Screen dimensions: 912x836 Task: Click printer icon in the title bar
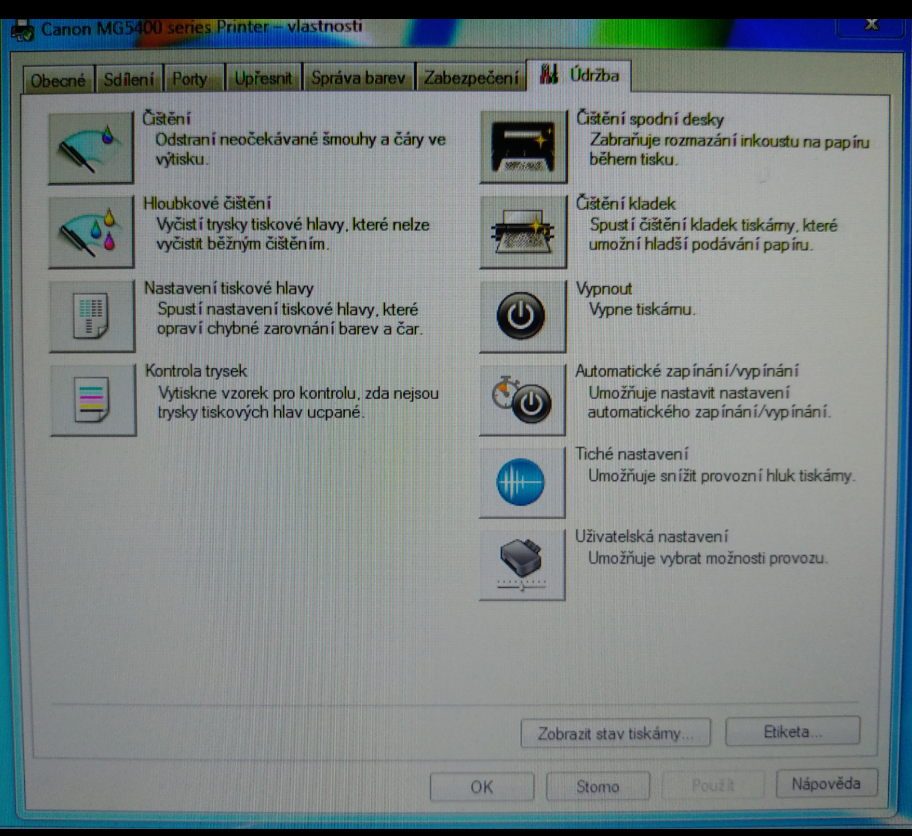pyautogui.click(x=23, y=30)
